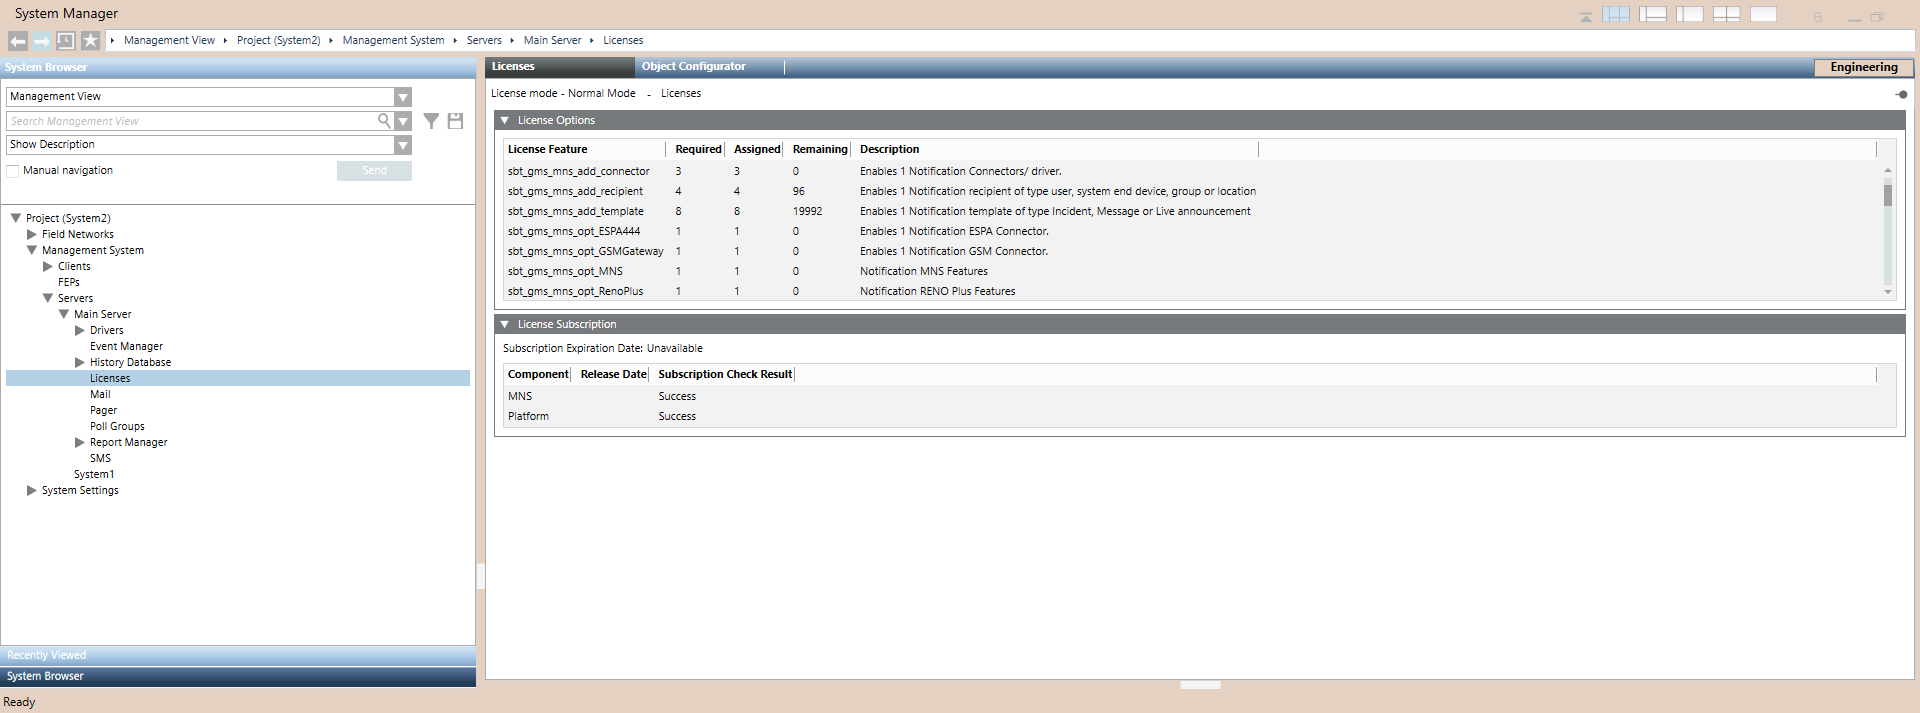Select the single full-pane layout icon
Viewport: 1920px width, 713px height.
click(x=1763, y=14)
